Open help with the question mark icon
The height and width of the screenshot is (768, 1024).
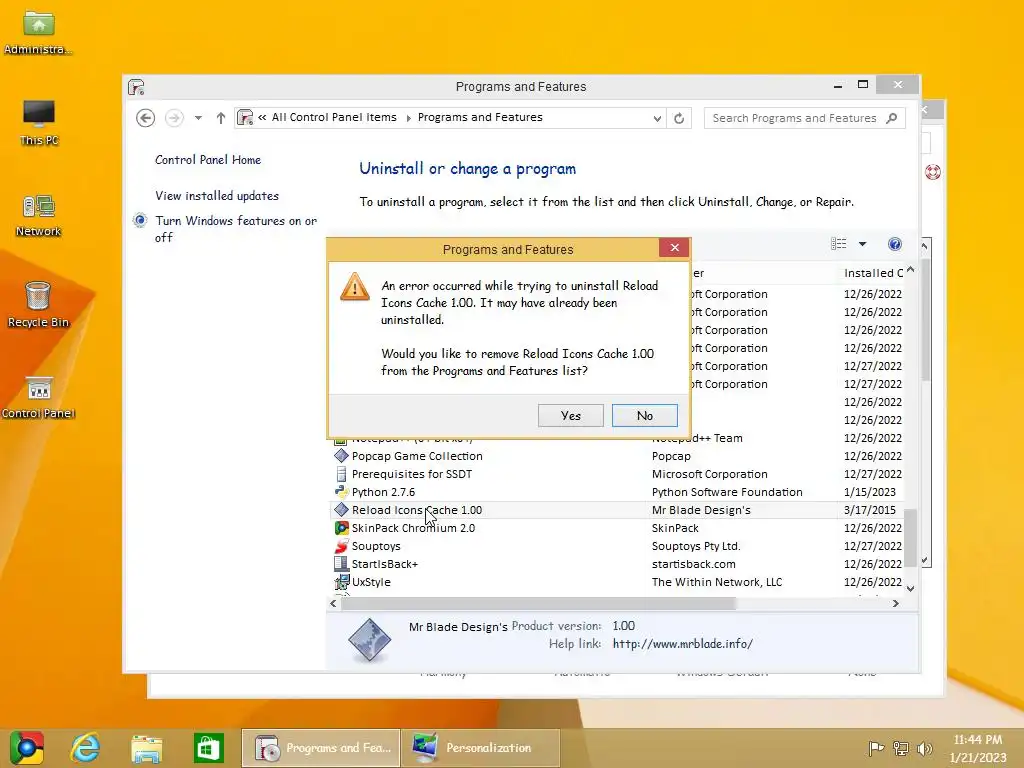(895, 244)
